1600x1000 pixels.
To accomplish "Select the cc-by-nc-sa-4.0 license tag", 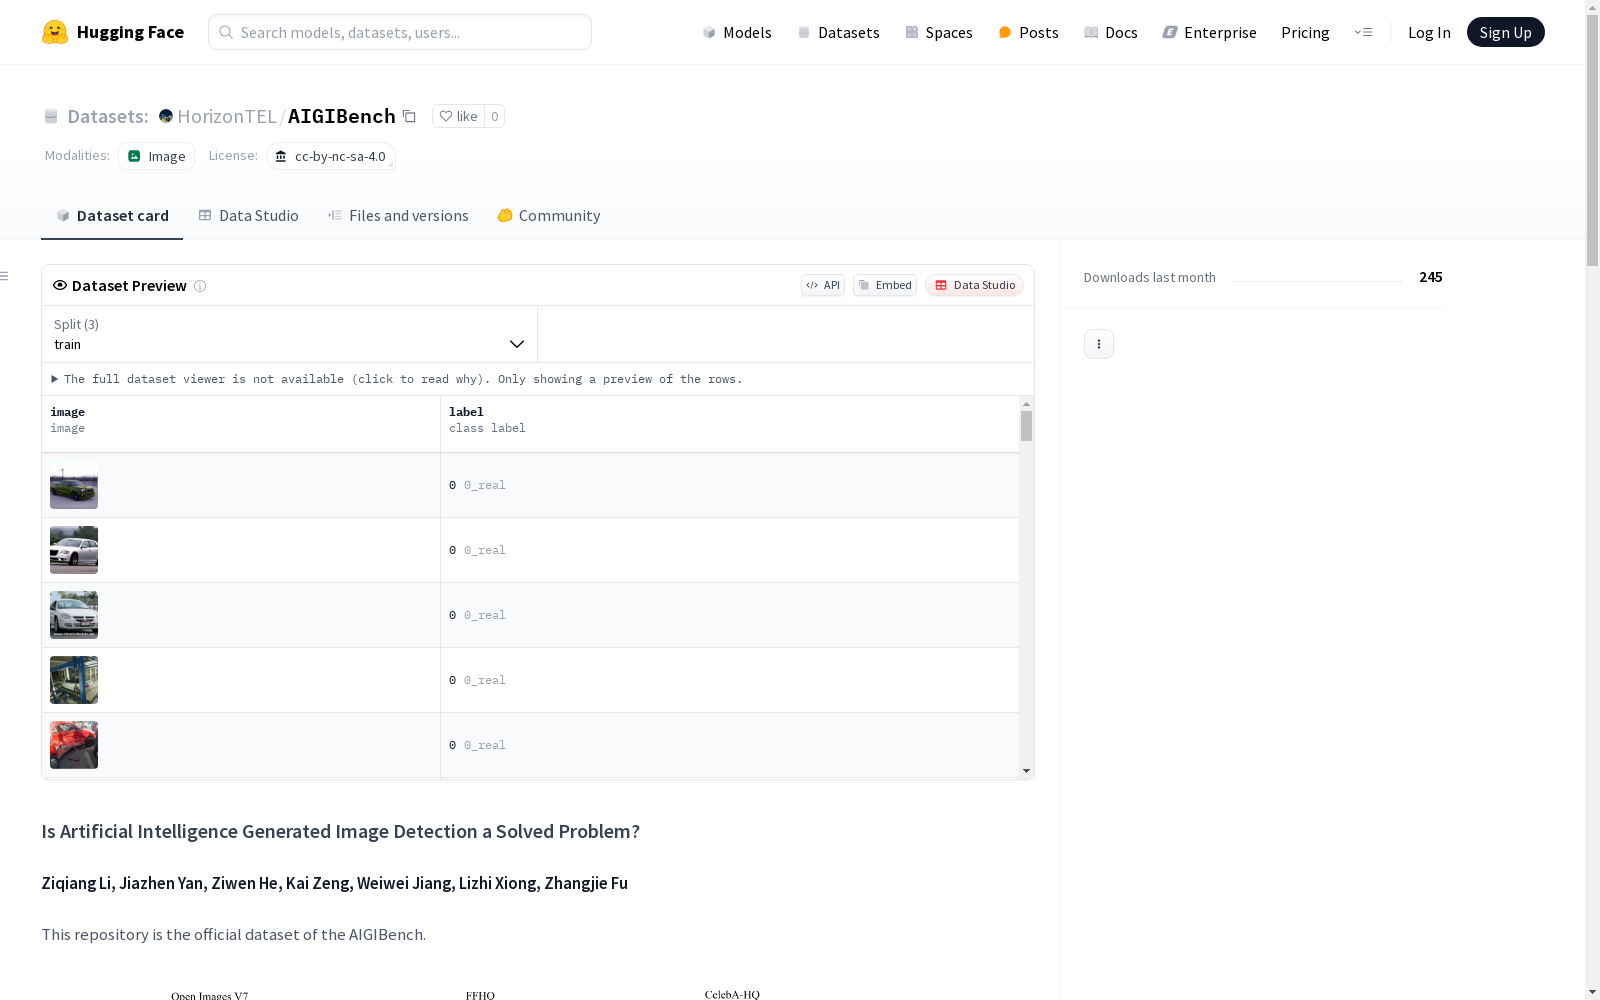I will tap(331, 156).
